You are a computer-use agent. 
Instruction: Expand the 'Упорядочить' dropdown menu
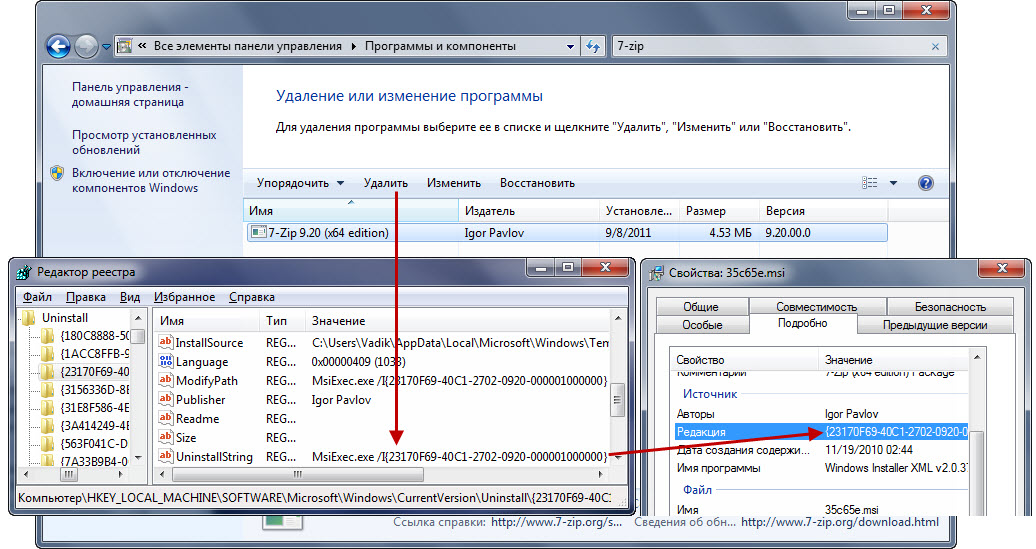[x=301, y=183]
